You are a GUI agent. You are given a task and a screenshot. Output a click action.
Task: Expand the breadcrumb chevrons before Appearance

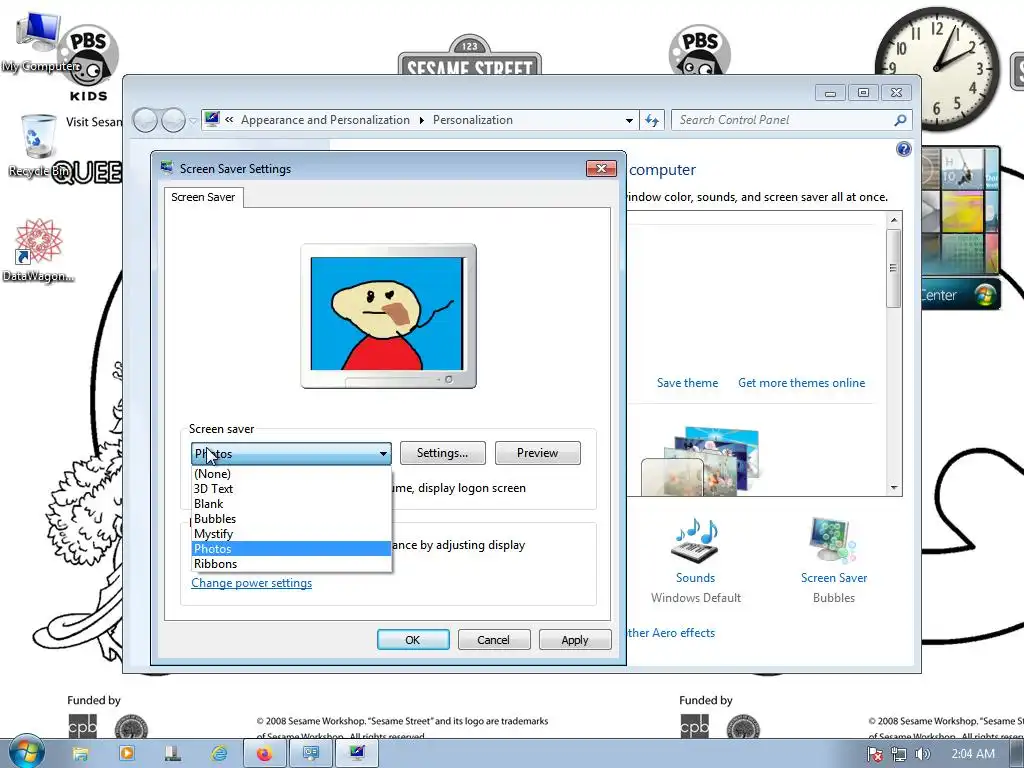[x=229, y=120]
